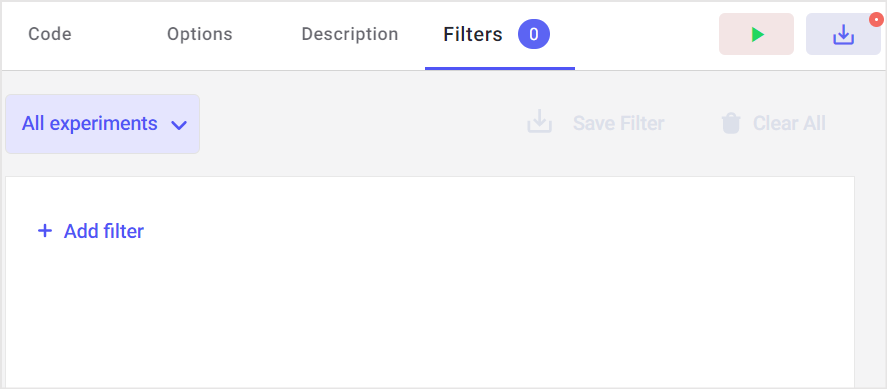This screenshot has width=887, height=389.
Task: Click the Clear All text button
Action: pos(789,123)
